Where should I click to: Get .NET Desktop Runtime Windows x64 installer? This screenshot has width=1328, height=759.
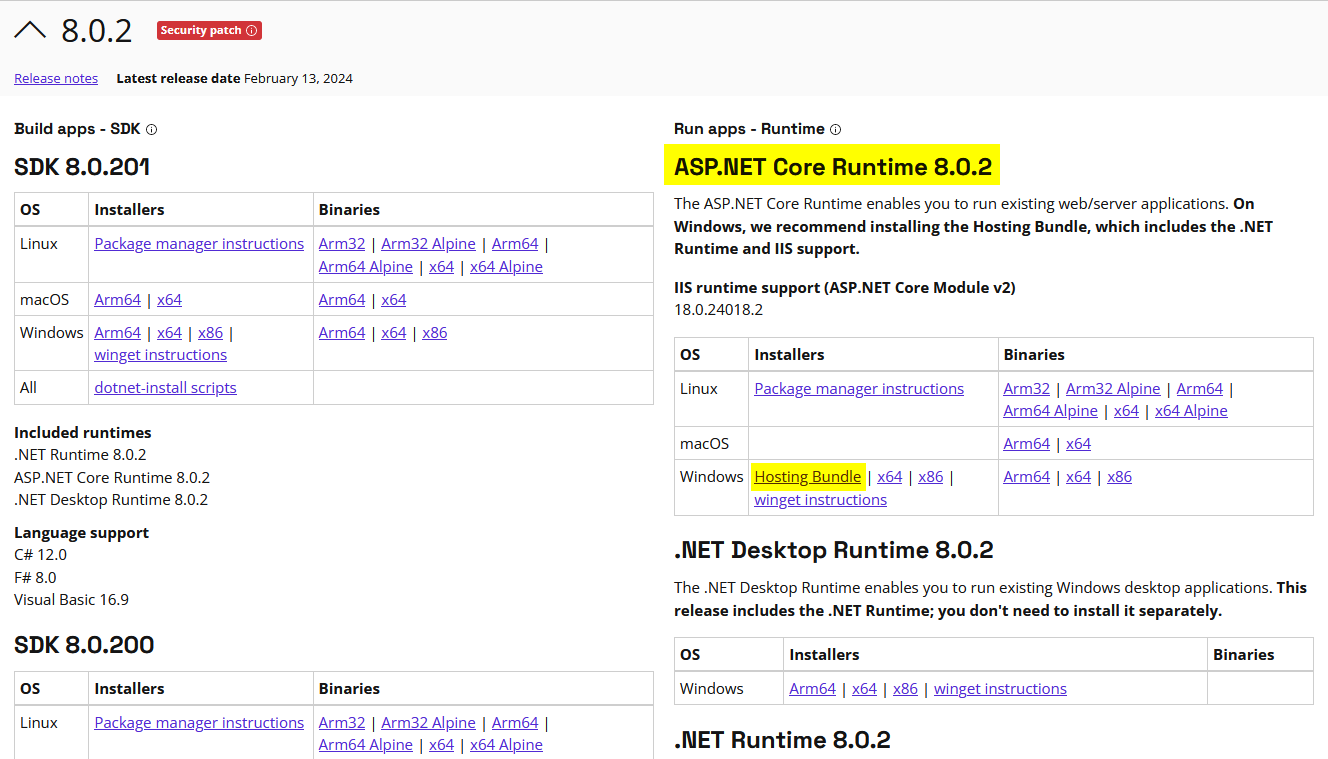pos(864,689)
